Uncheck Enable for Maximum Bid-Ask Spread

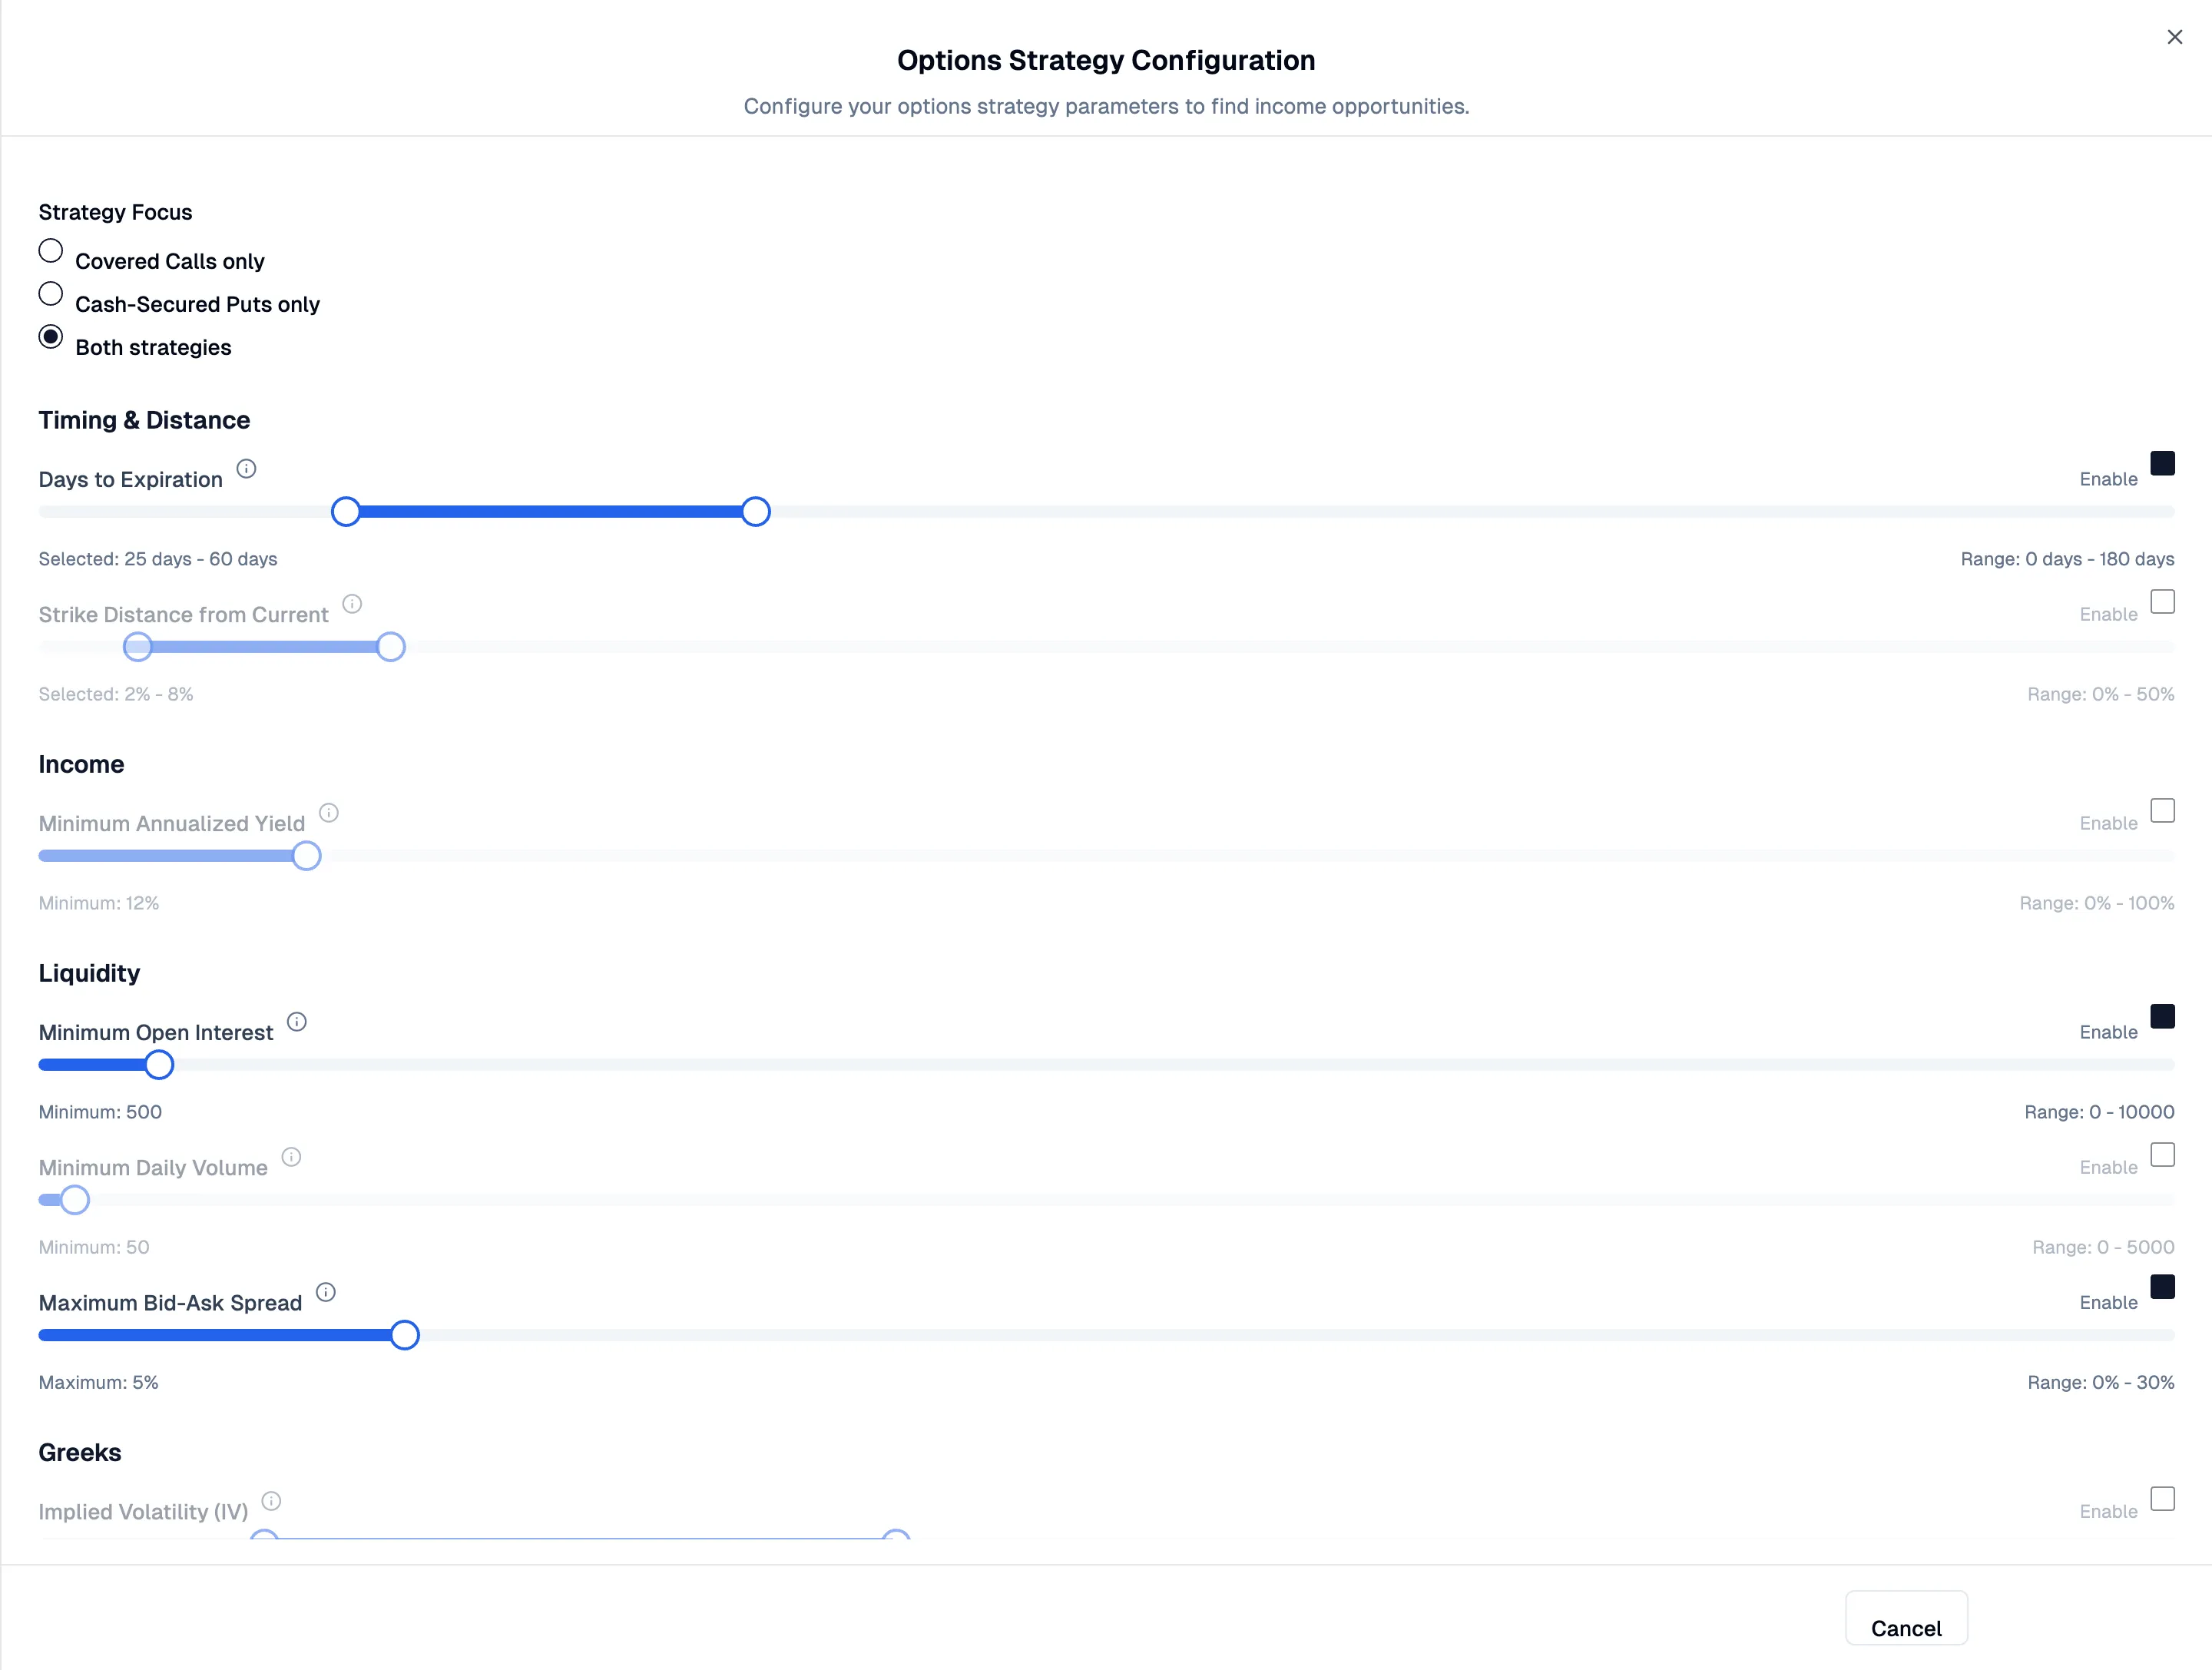point(2162,1286)
